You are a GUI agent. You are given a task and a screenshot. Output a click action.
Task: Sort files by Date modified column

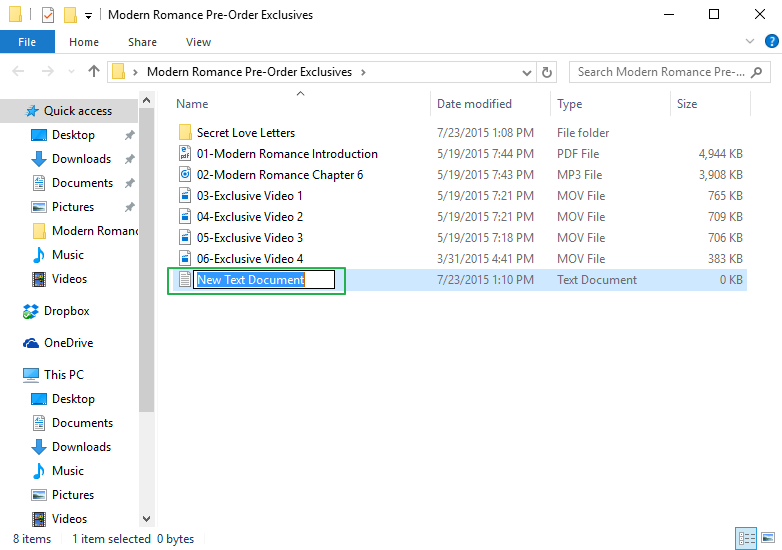coord(474,104)
